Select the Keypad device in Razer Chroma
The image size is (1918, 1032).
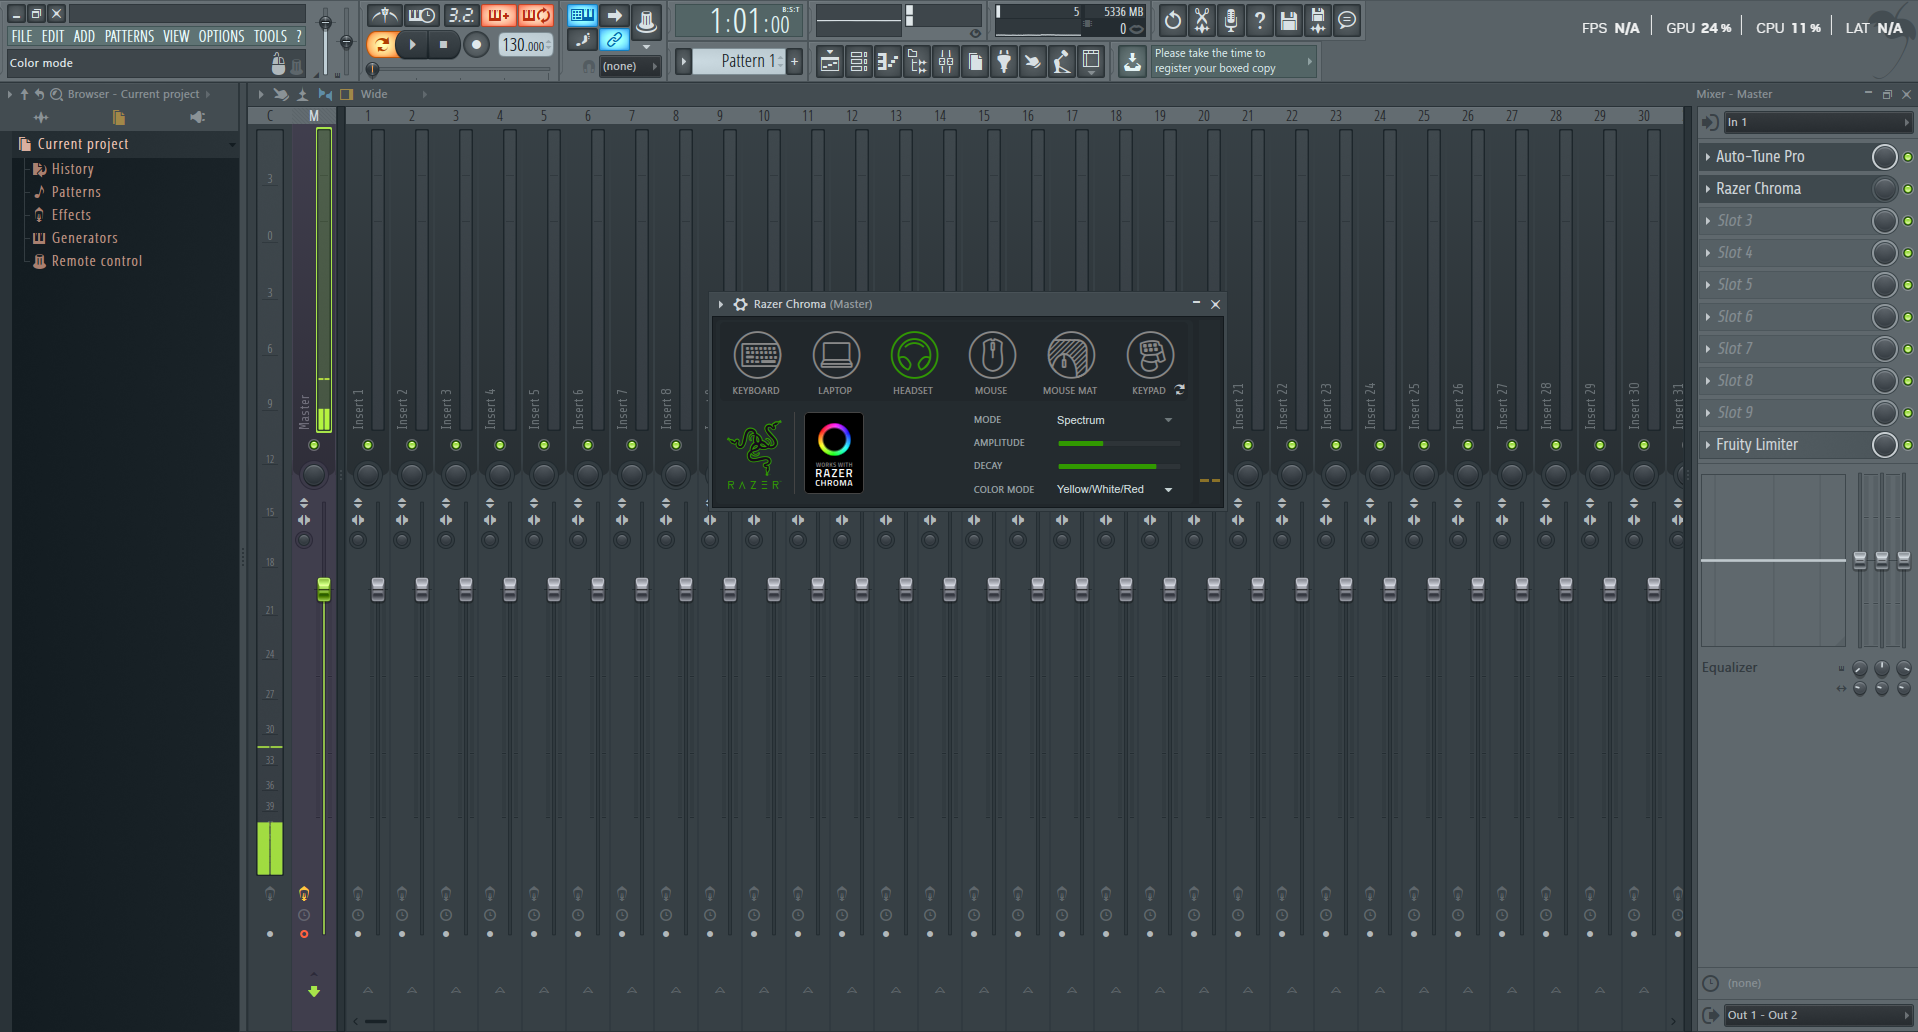1150,355
